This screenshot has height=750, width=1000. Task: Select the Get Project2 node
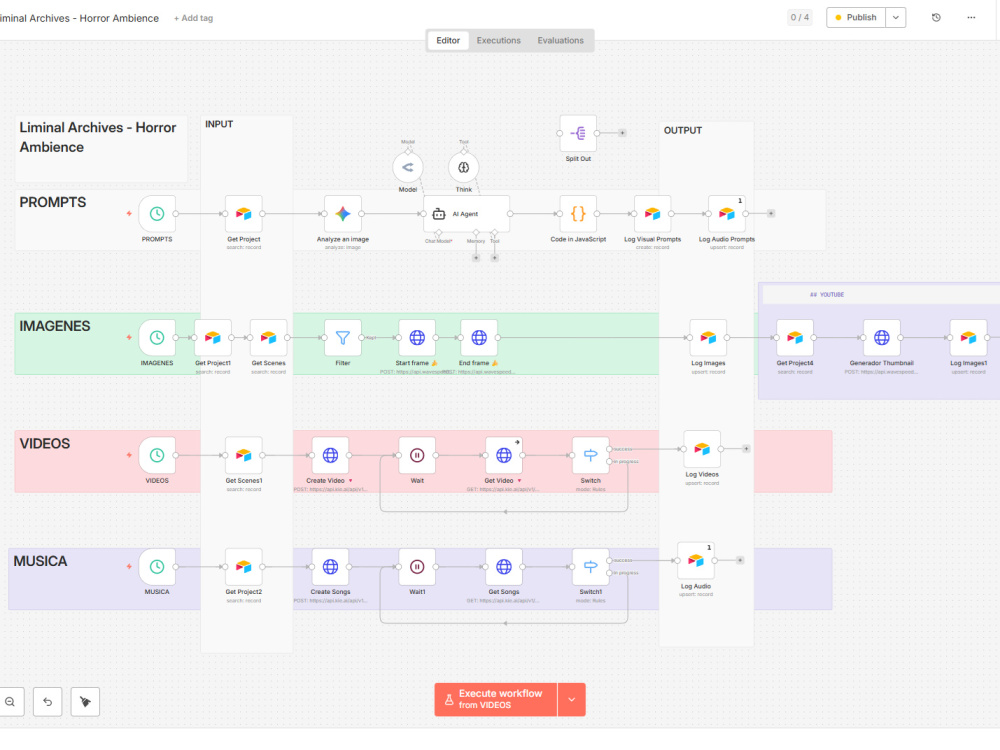(244, 566)
